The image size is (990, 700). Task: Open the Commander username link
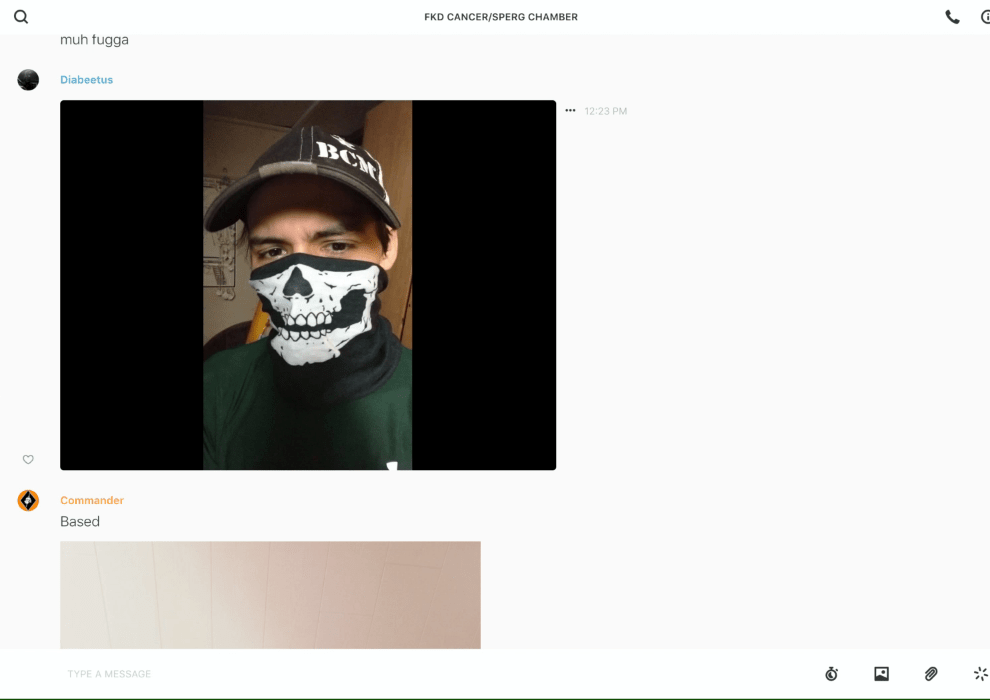92,500
